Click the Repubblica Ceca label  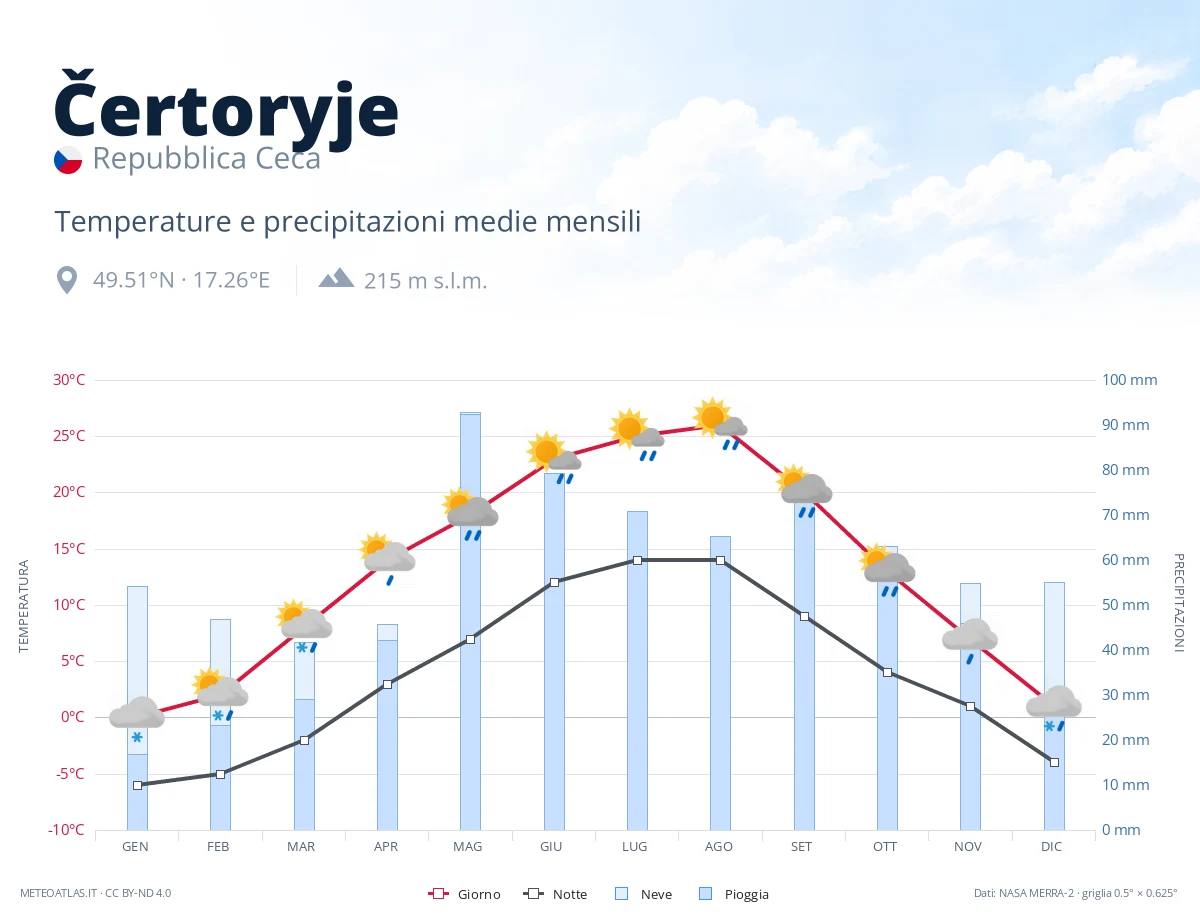click(x=207, y=159)
